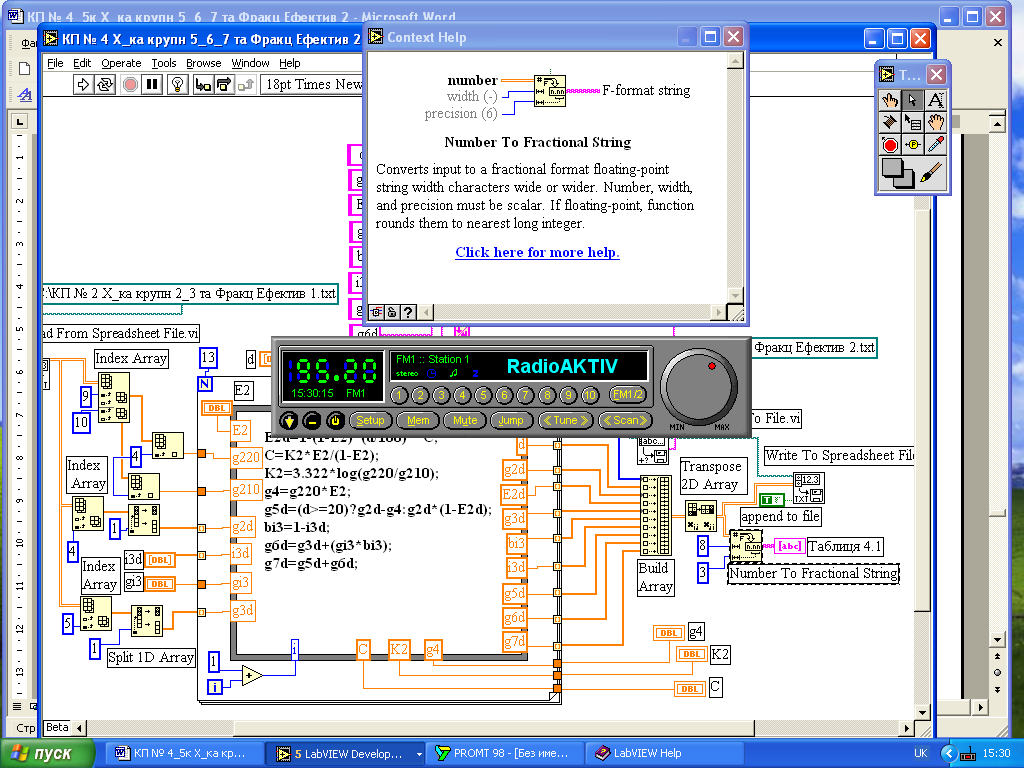Select radio preset station 5

pos(483,395)
